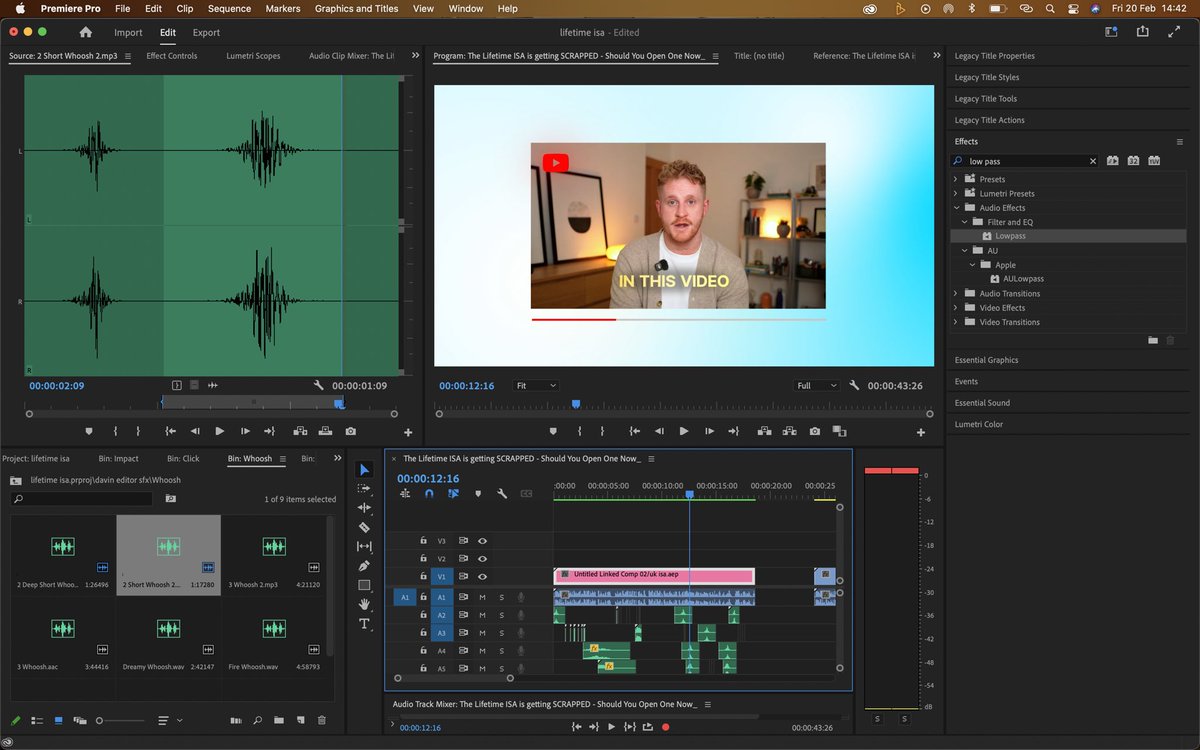Open the Fit zoom level dropdown
This screenshot has width=1200, height=750.
(x=536, y=386)
